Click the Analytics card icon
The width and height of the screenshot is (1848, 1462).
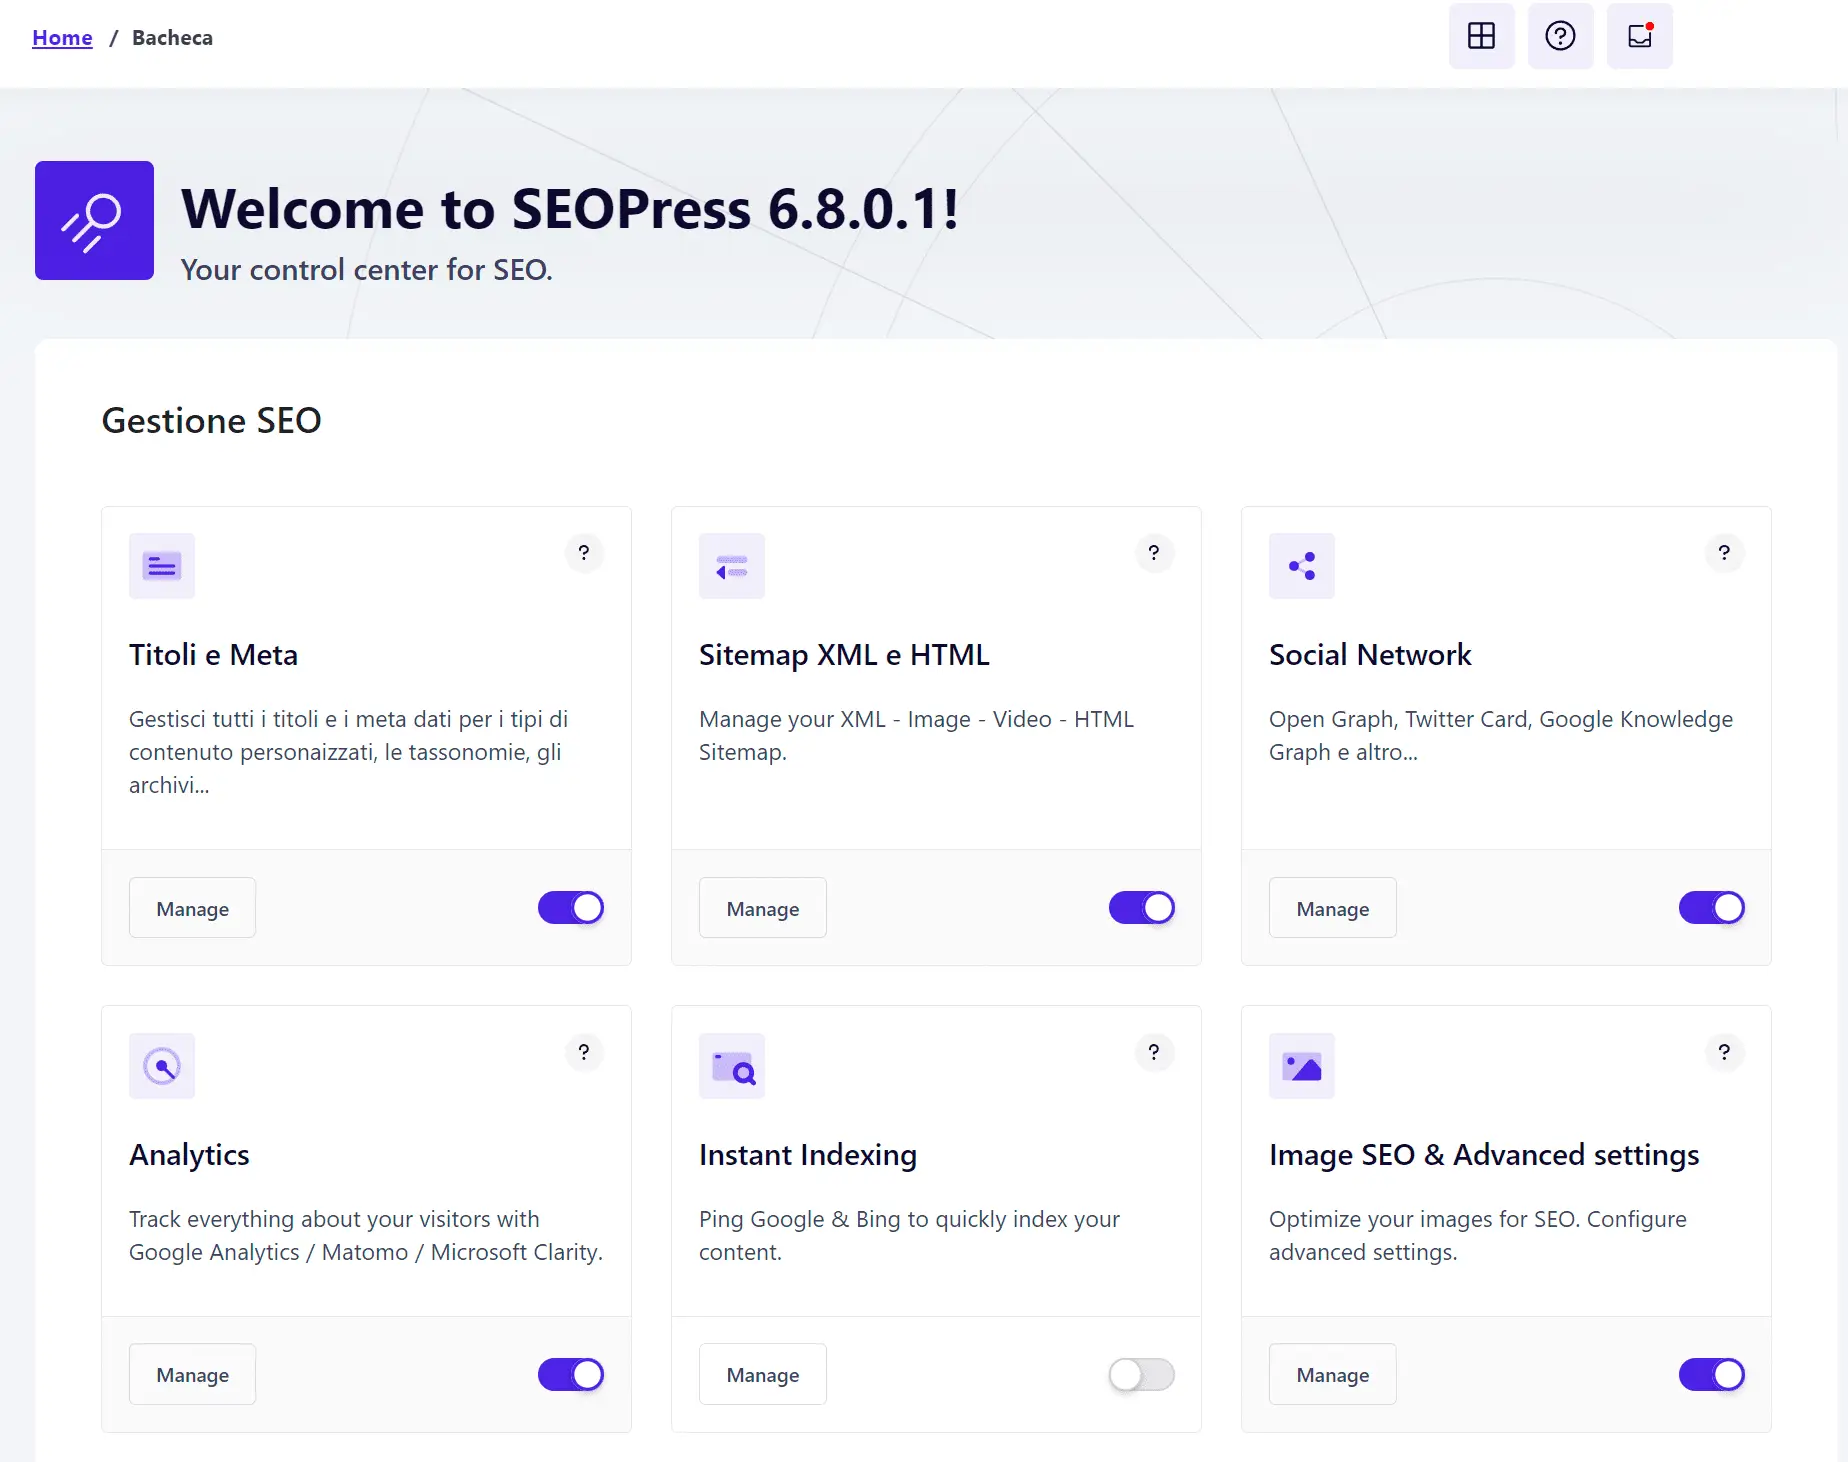tap(162, 1066)
